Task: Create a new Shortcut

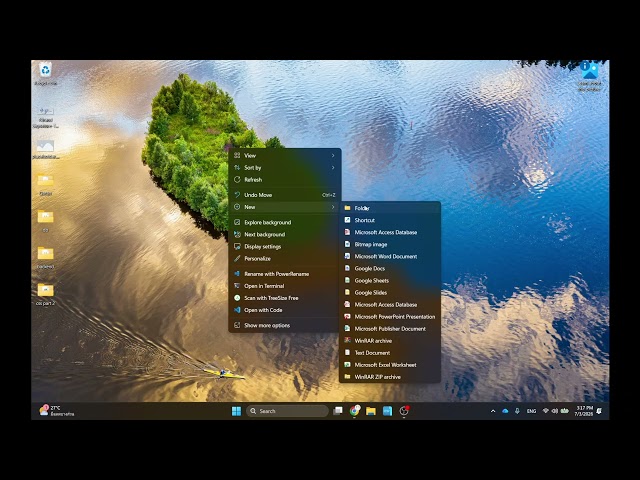Action: [x=390, y=220]
